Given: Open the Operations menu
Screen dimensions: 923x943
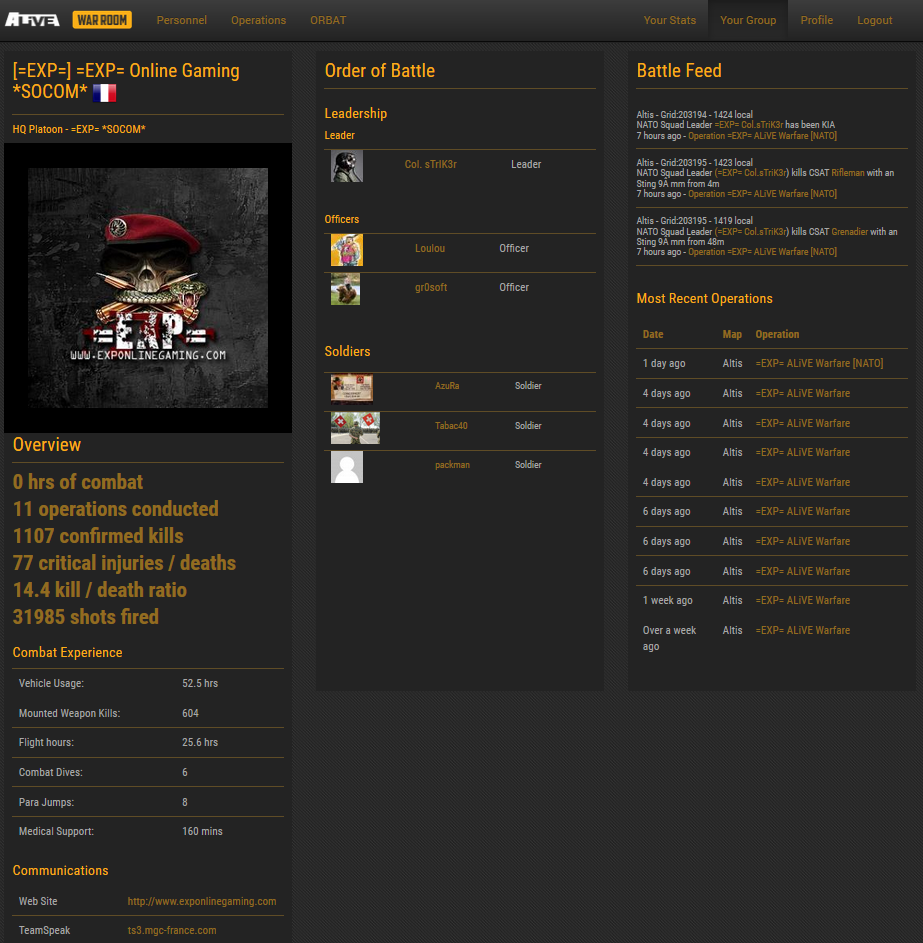Looking at the screenshot, I should click(258, 20).
